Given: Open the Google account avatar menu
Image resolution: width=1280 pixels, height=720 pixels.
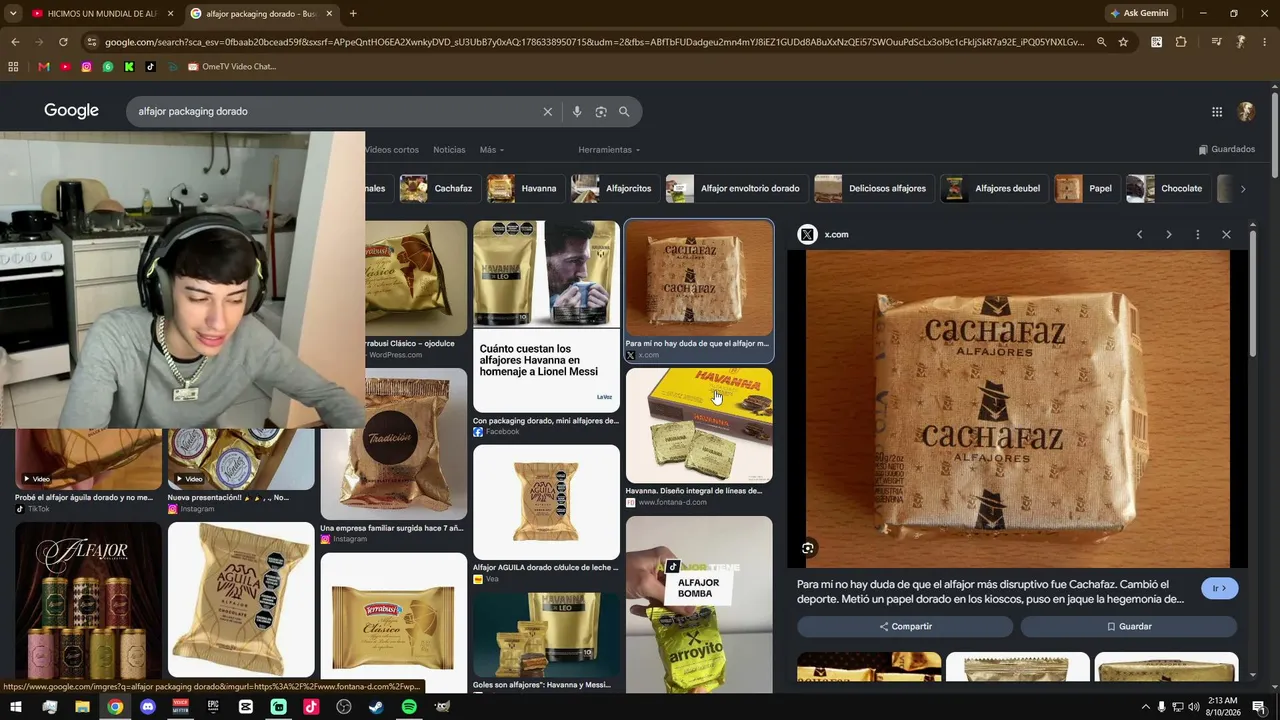Looking at the screenshot, I should [1246, 112].
